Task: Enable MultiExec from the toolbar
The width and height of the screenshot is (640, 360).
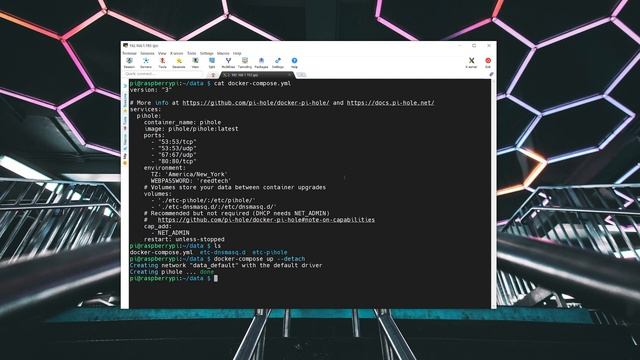Action: click(x=228, y=62)
